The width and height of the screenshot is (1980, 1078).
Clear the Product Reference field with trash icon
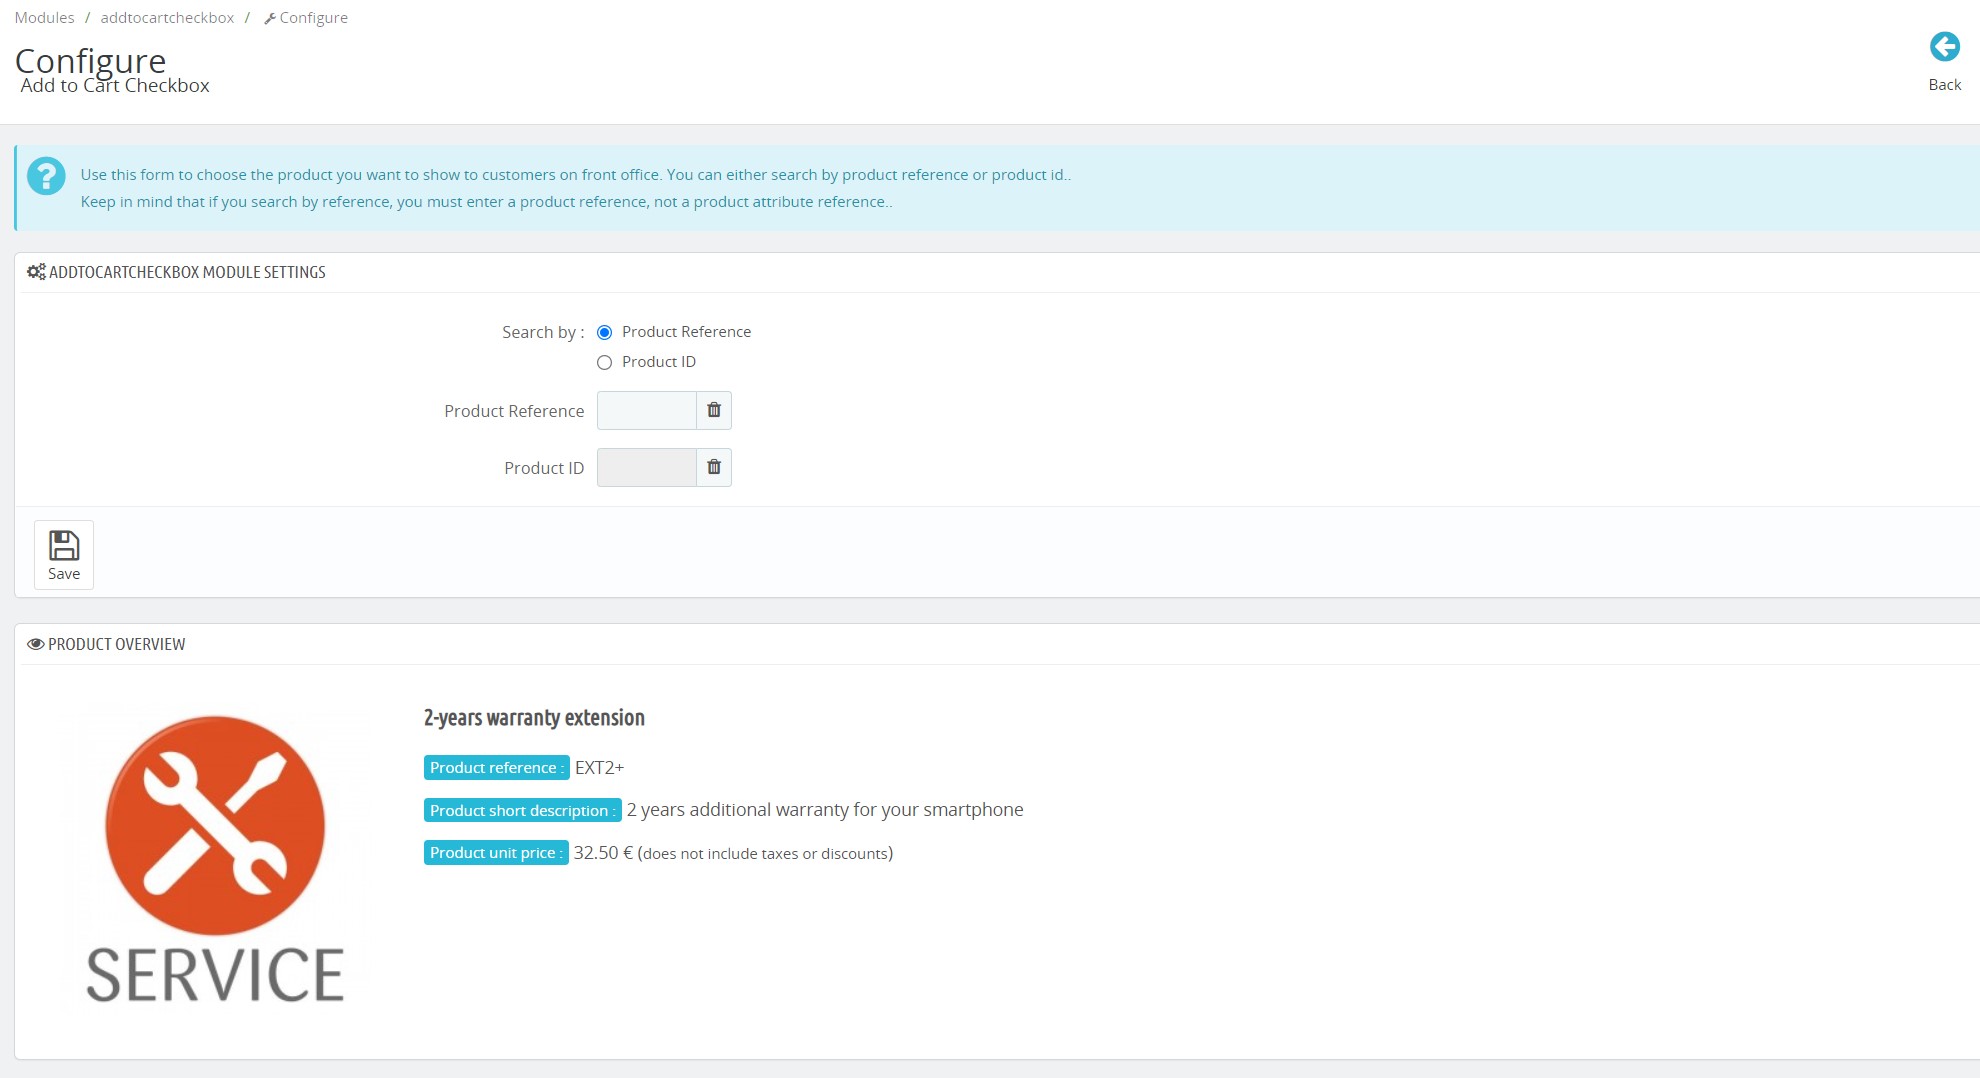(714, 410)
